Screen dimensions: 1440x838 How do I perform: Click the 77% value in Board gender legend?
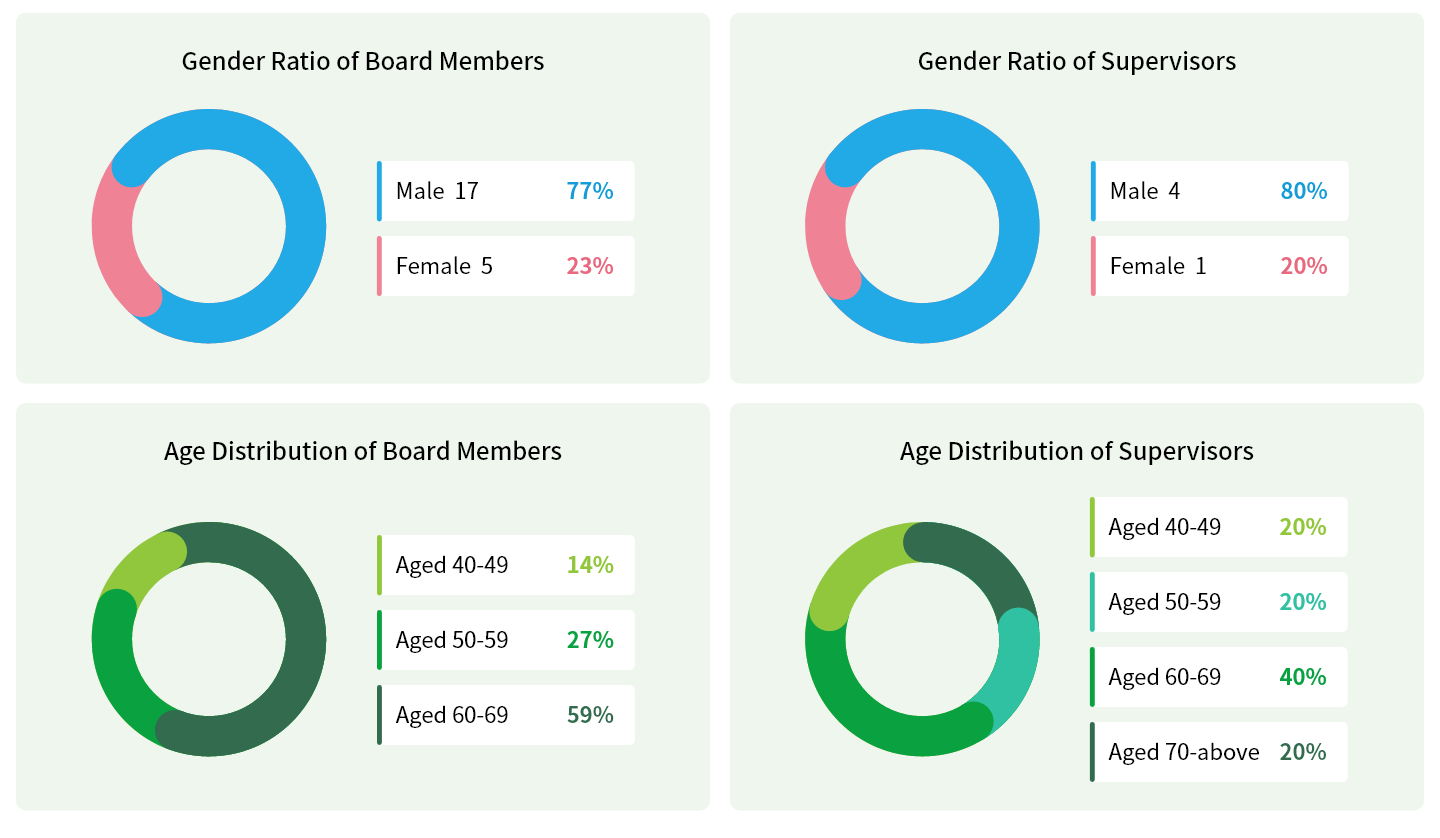click(590, 191)
